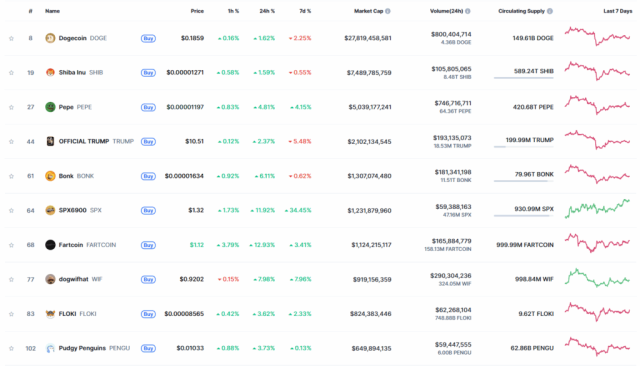Open the dogwifhat WIF coin link

74,279
